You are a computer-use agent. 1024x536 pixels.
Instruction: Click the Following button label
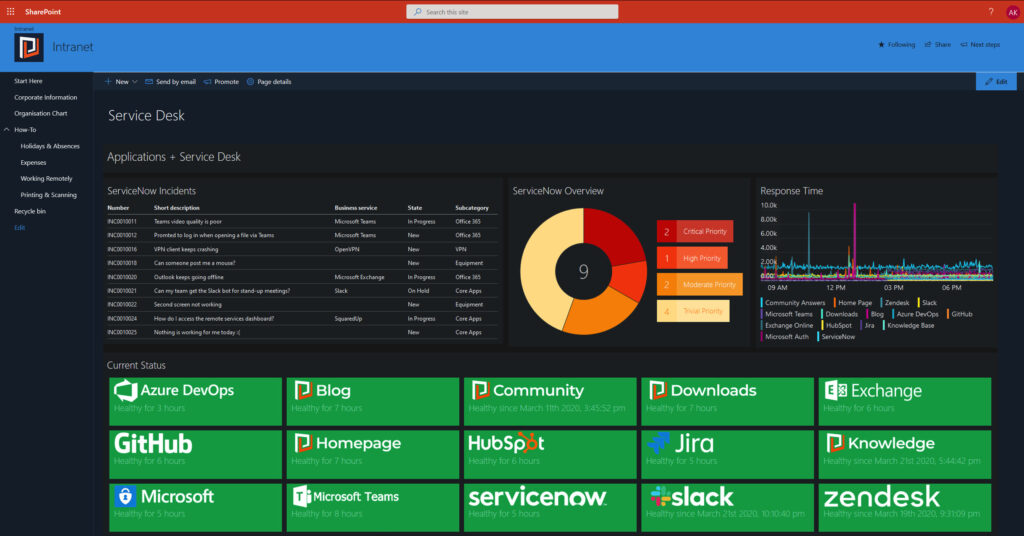(x=901, y=44)
